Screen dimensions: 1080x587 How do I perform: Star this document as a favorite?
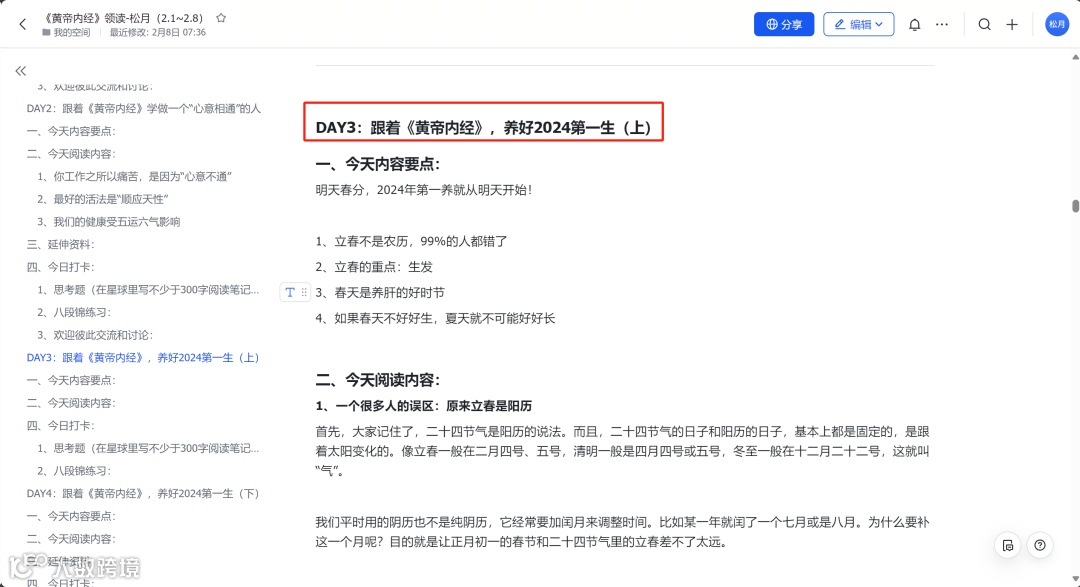pos(221,18)
